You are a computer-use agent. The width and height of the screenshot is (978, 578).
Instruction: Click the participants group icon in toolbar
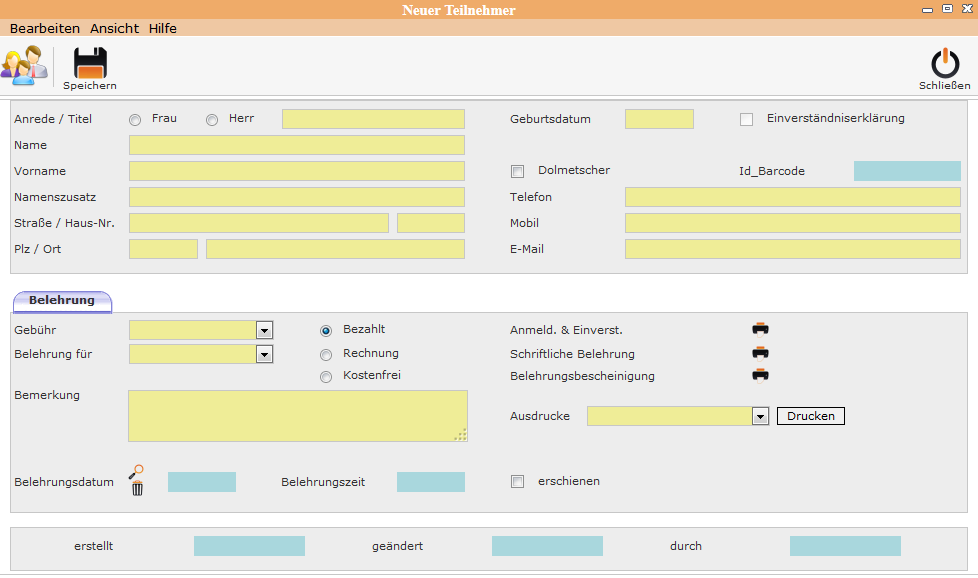[x=24, y=64]
